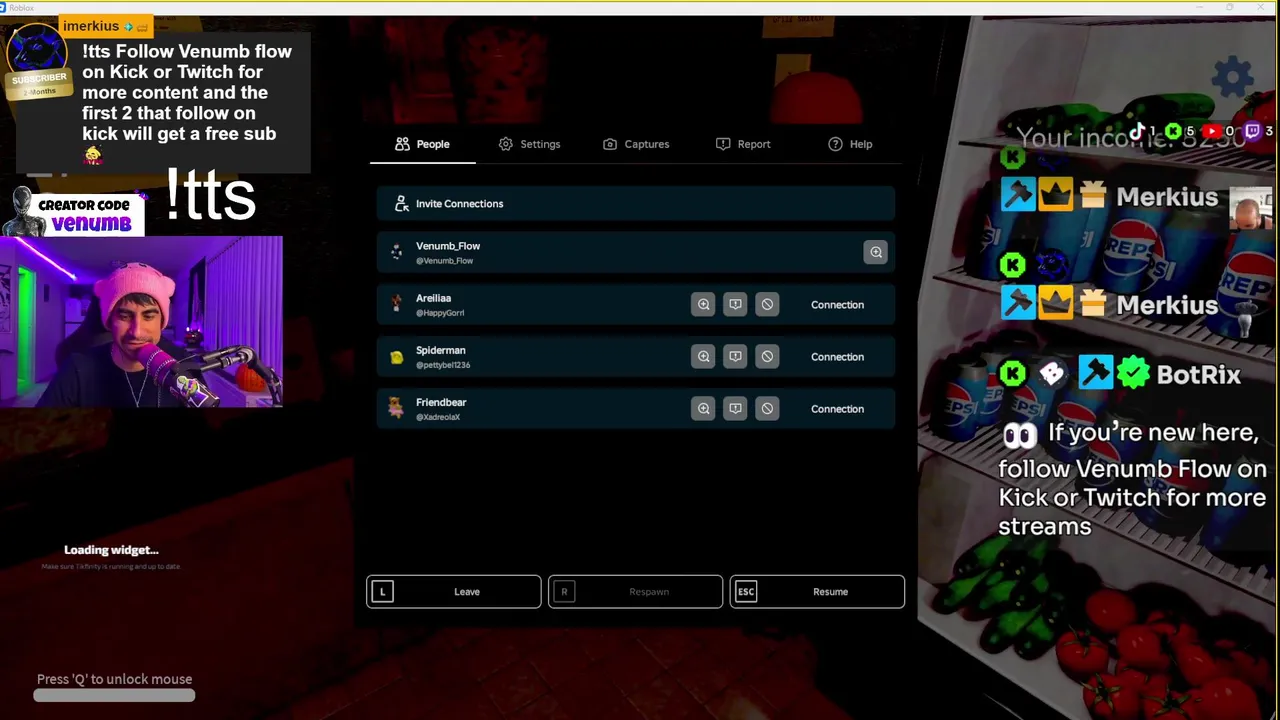Screen dimensions: 1280x720
Task: Examine avatar for Areiliaa using the magnifier
Action: pos(703,304)
